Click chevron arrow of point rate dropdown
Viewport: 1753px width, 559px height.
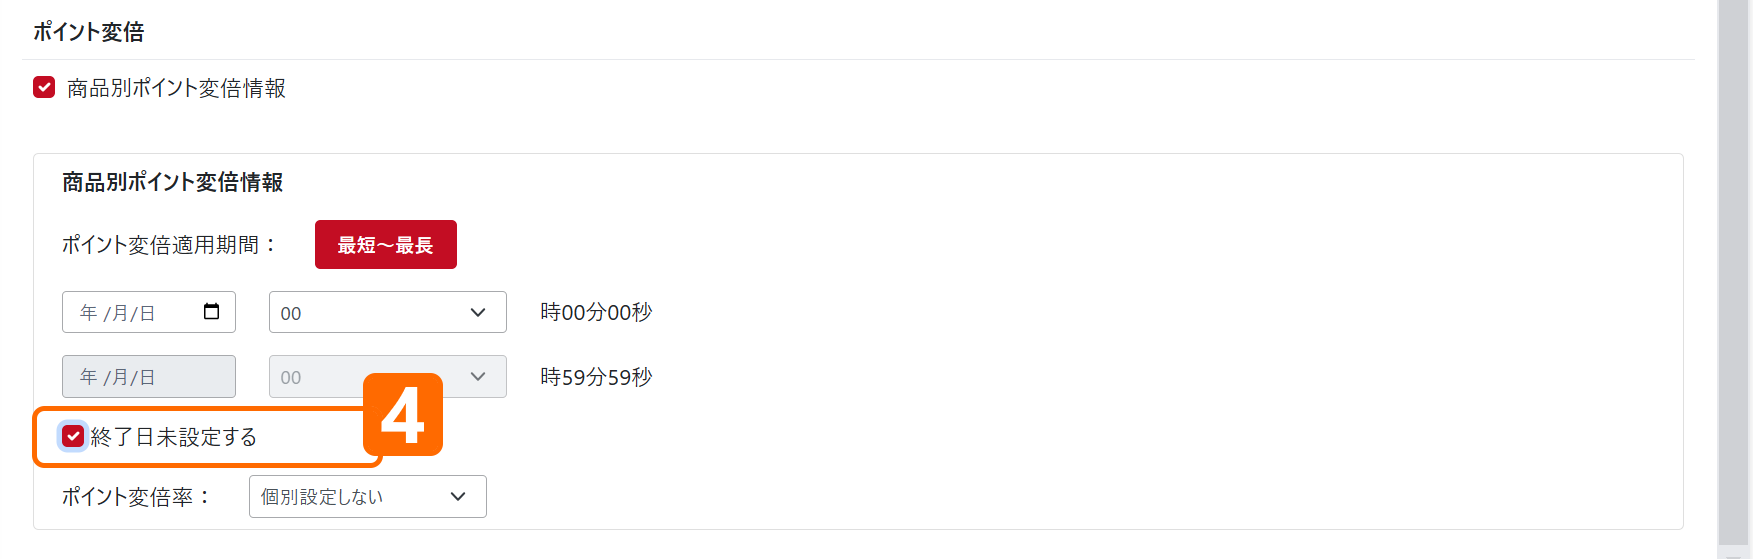click(x=458, y=497)
